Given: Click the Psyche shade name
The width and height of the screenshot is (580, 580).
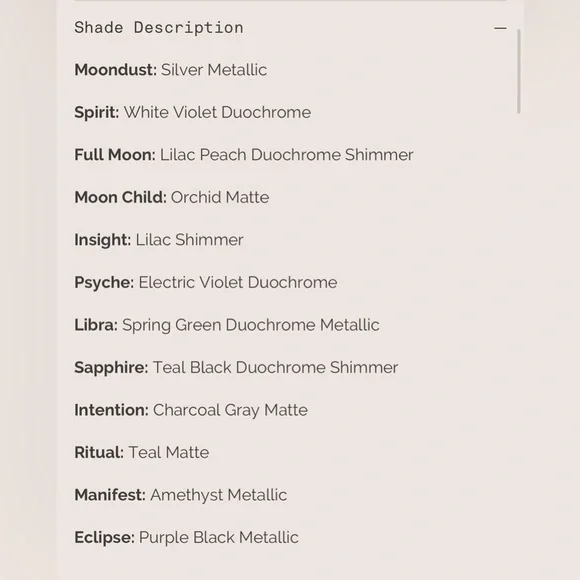Looking at the screenshot, I should 104,283.
